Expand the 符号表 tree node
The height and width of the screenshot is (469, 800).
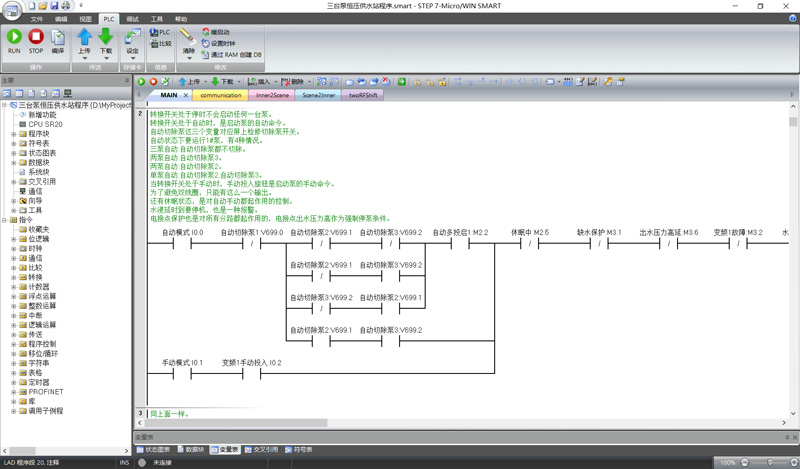point(14,143)
